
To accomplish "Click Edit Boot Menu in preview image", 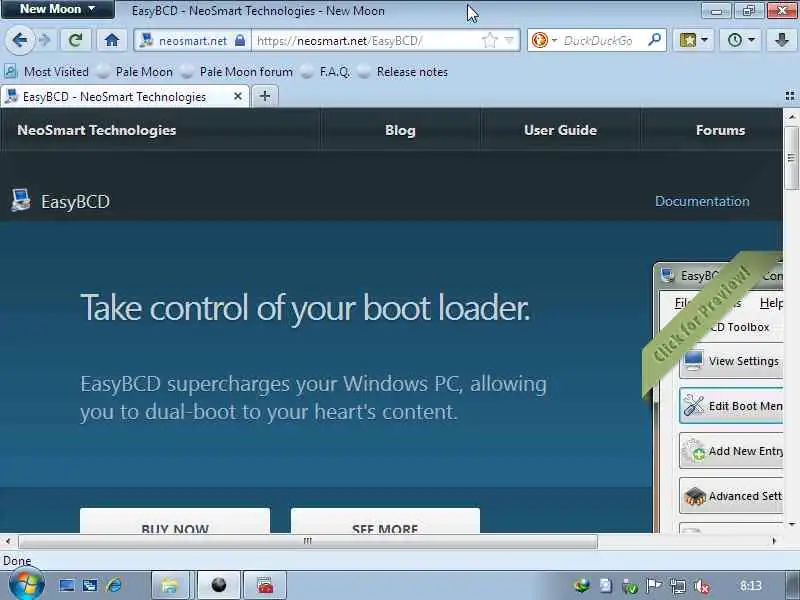I will point(732,406).
